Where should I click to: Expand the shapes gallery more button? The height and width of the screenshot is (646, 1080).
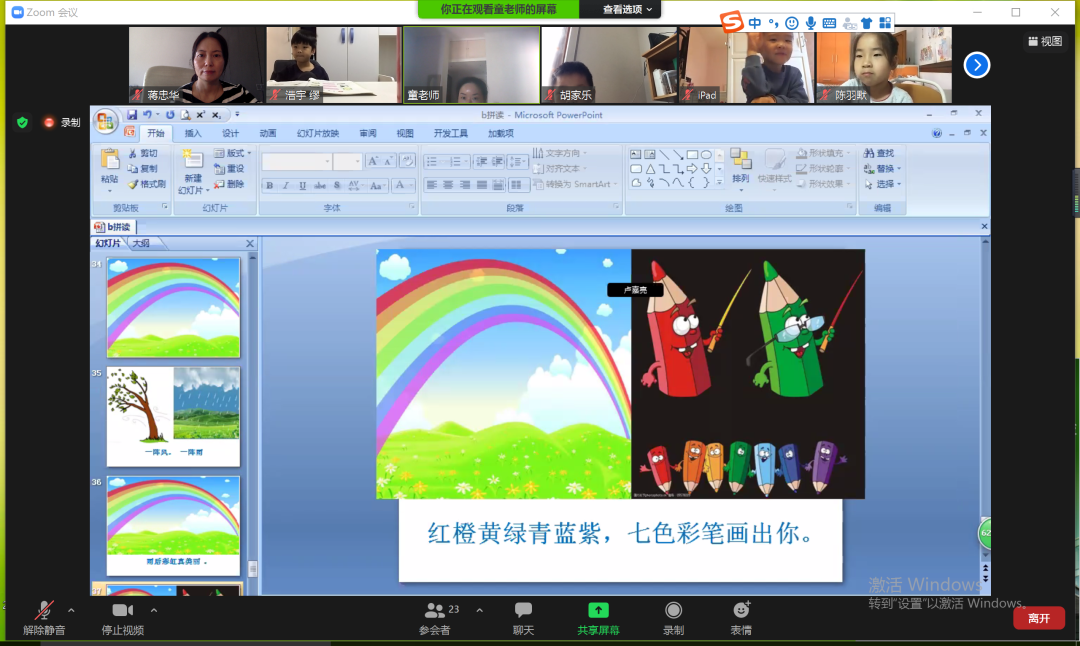click(719, 183)
